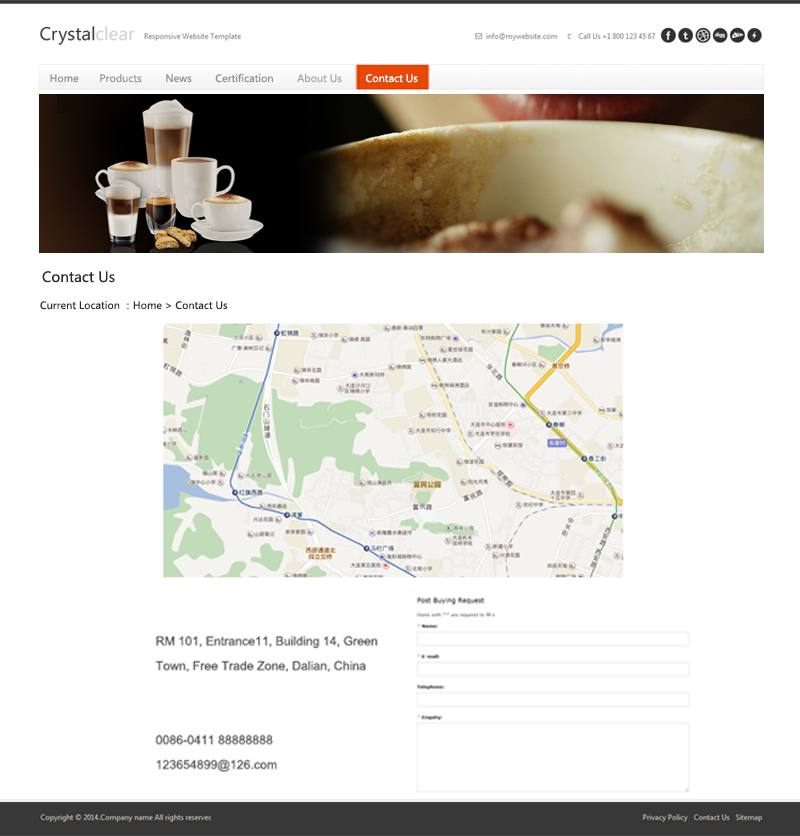Click the highlighted Contact Us tab

[392, 77]
